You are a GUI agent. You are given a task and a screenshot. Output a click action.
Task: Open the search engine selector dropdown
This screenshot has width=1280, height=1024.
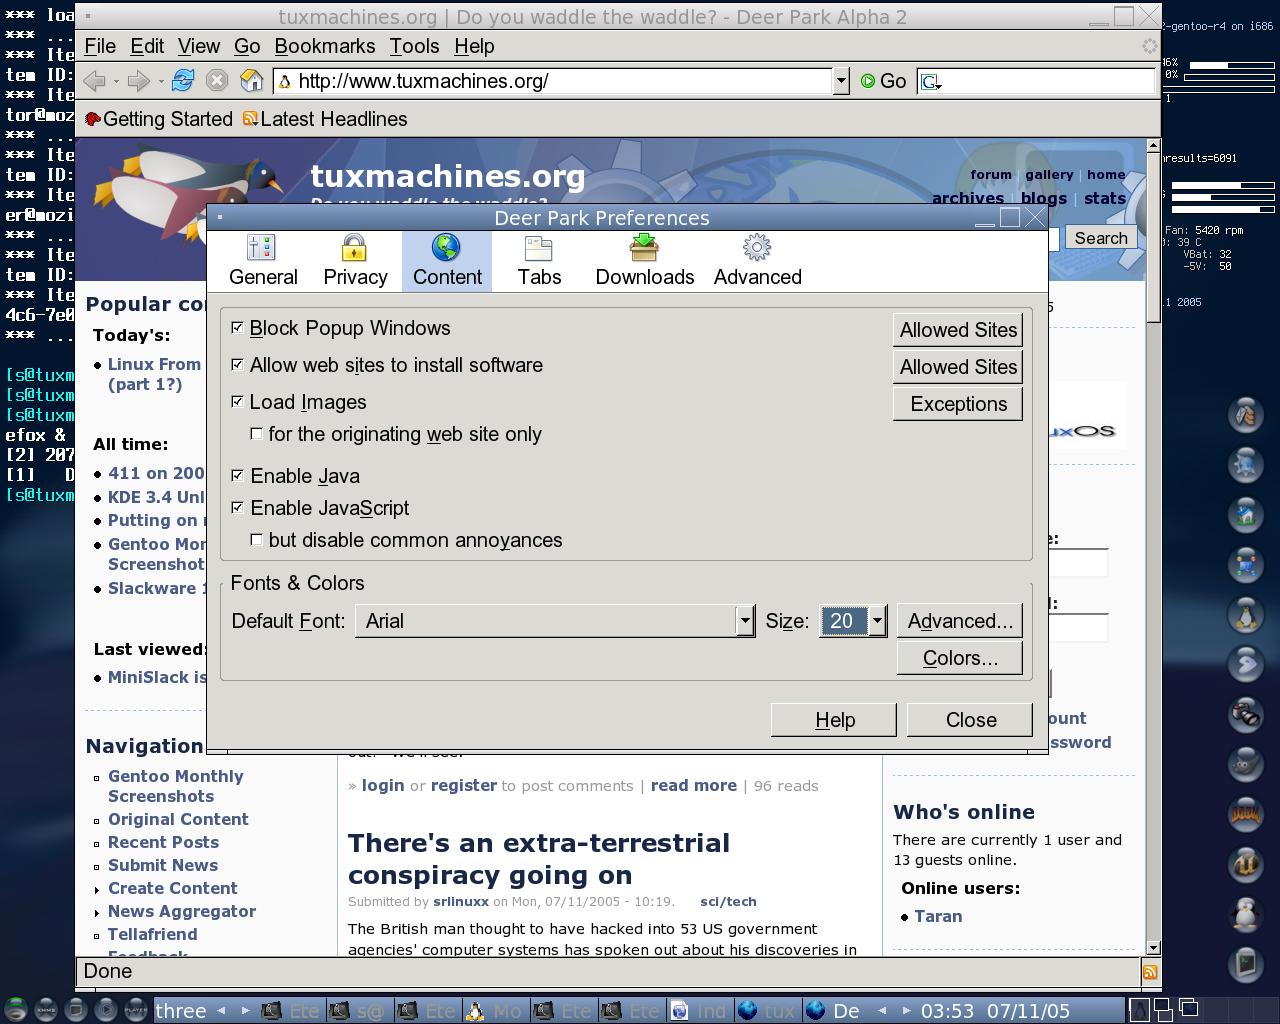click(931, 82)
